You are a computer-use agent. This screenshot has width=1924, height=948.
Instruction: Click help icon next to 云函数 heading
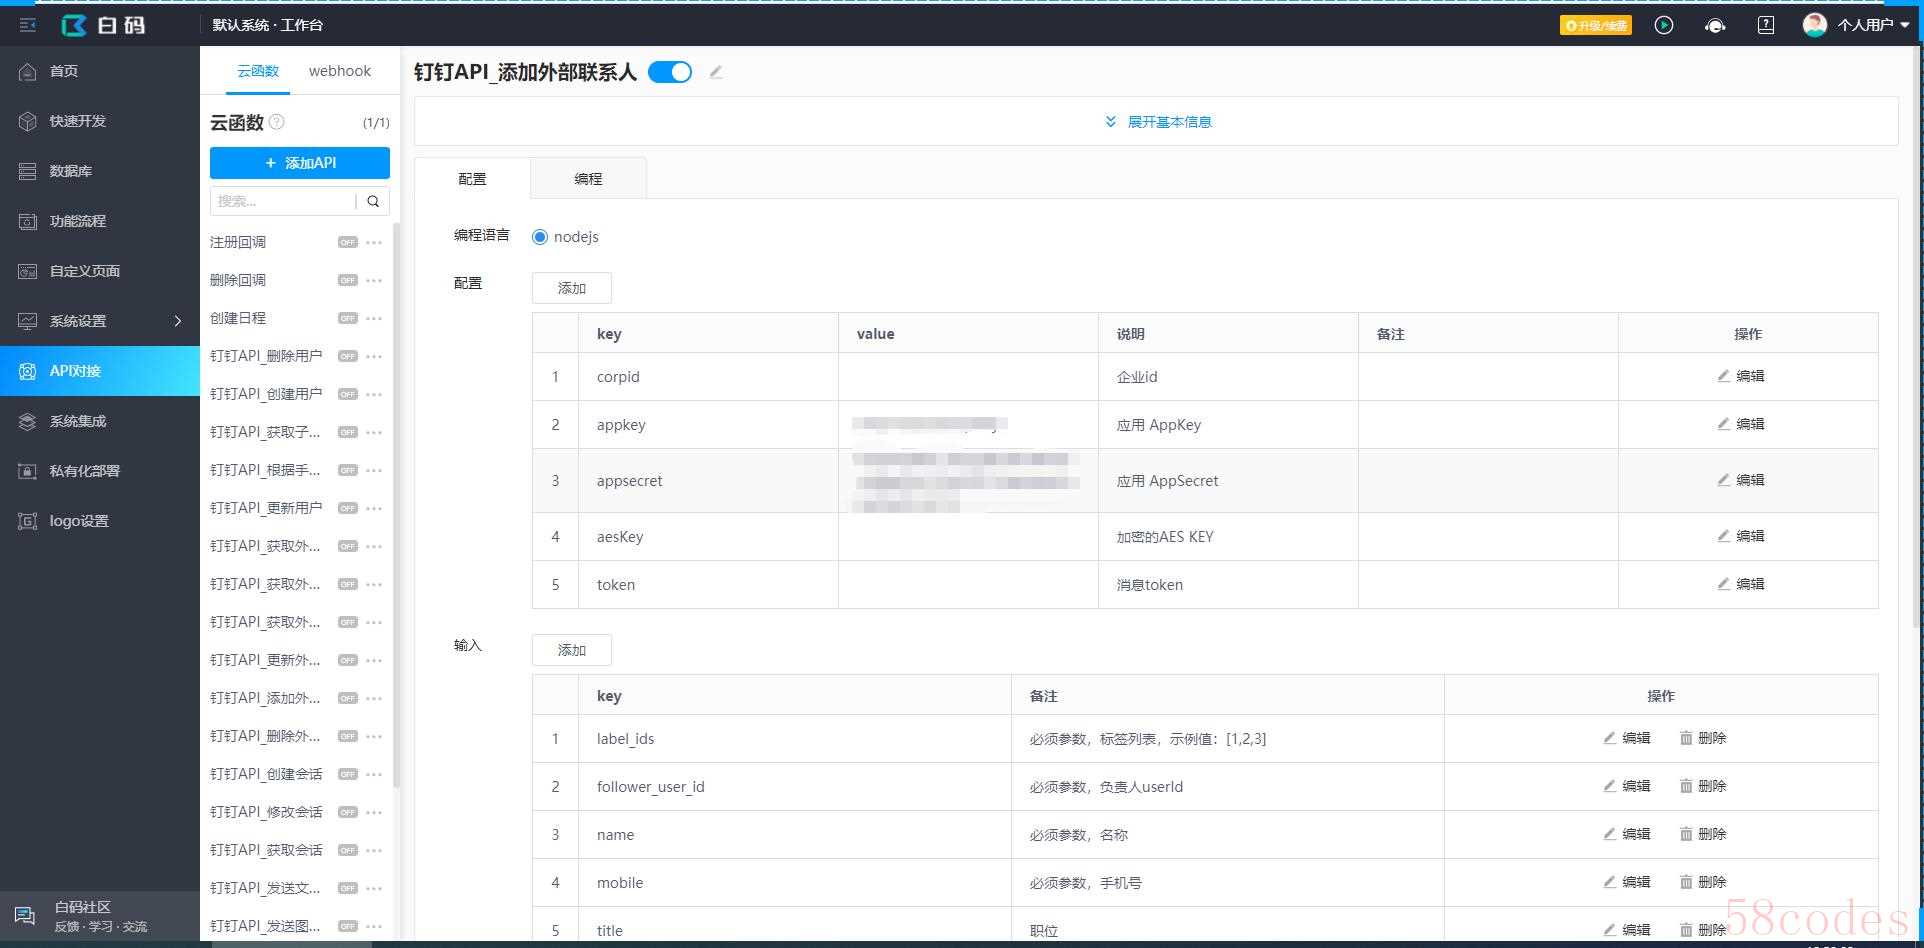point(277,122)
